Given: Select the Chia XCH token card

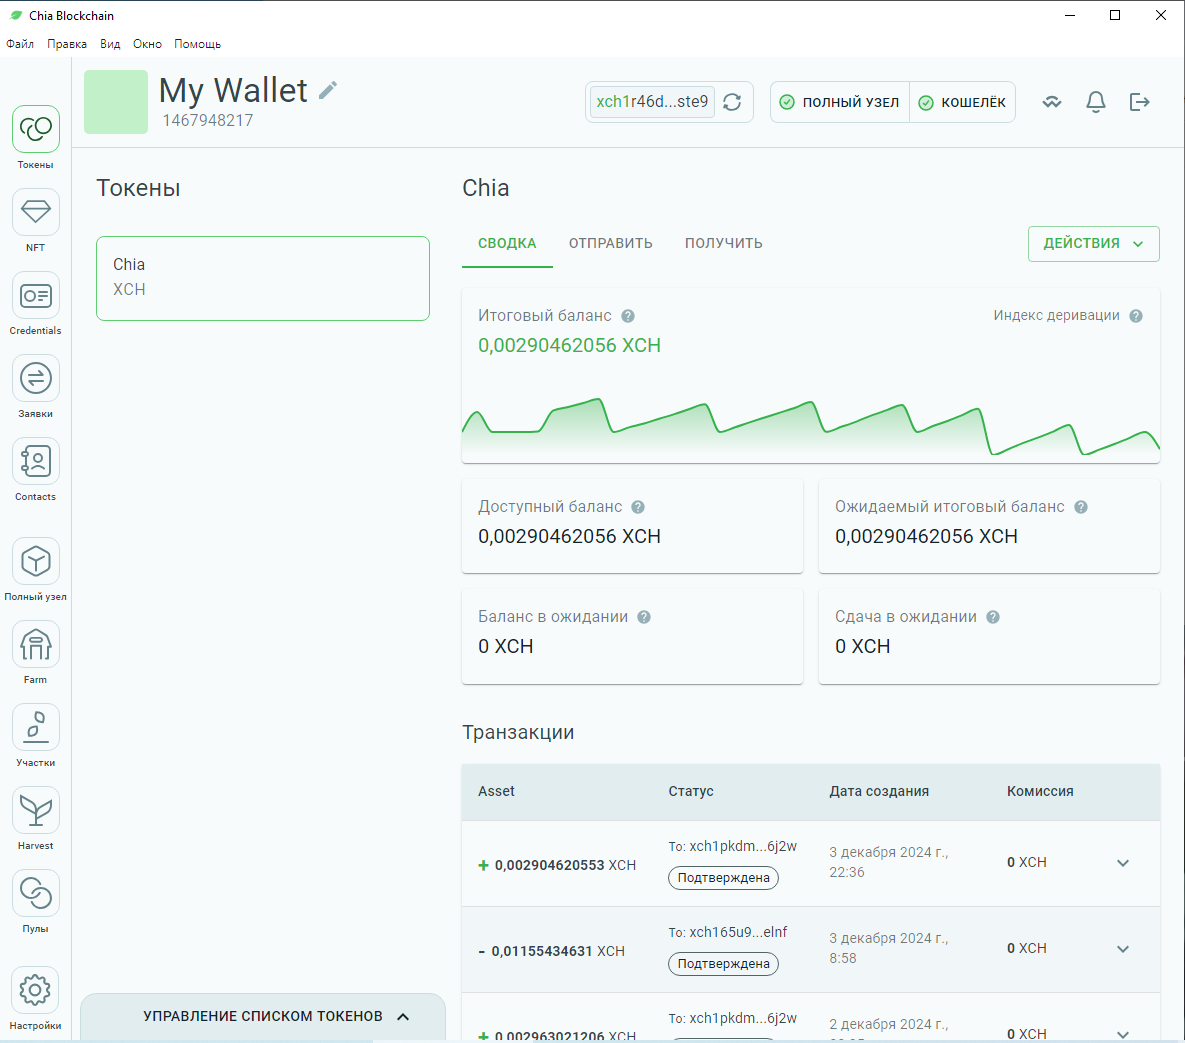Looking at the screenshot, I should click(x=263, y=278).
